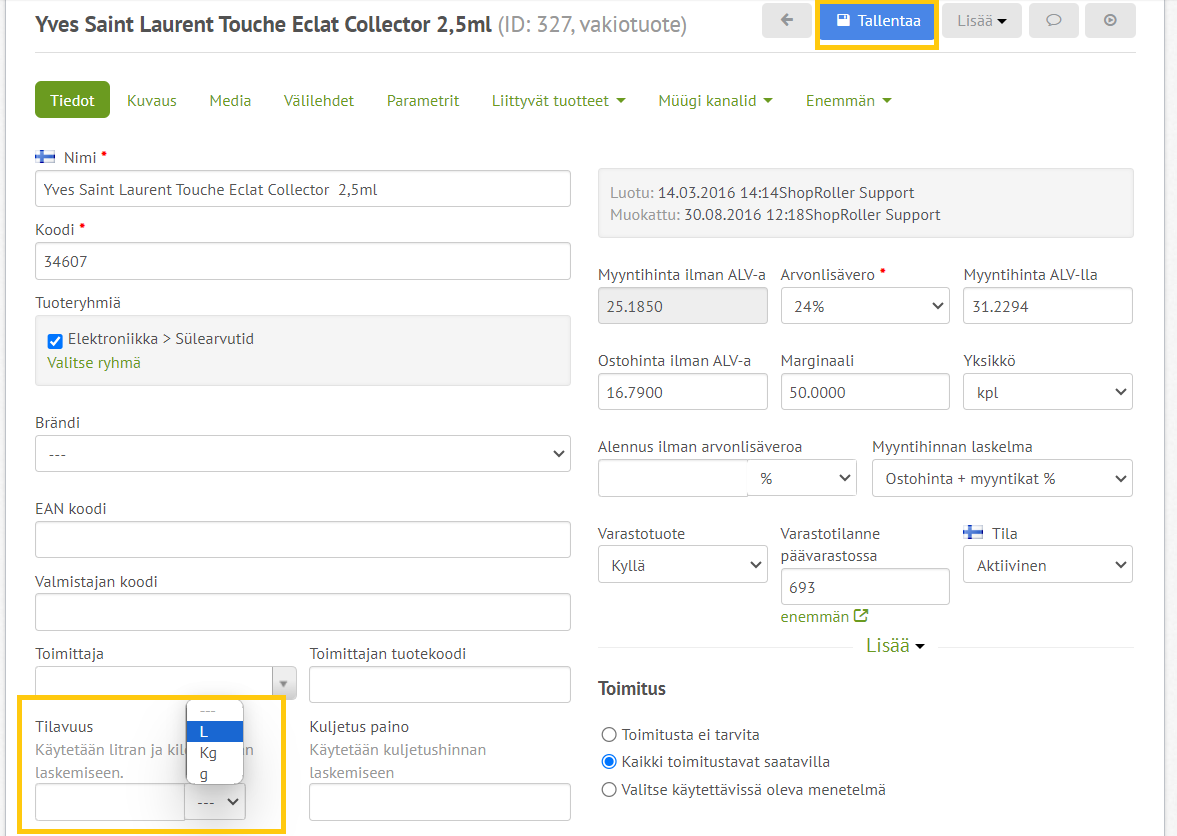Open the Alennus % type dropdown

(x=802, y=478)
